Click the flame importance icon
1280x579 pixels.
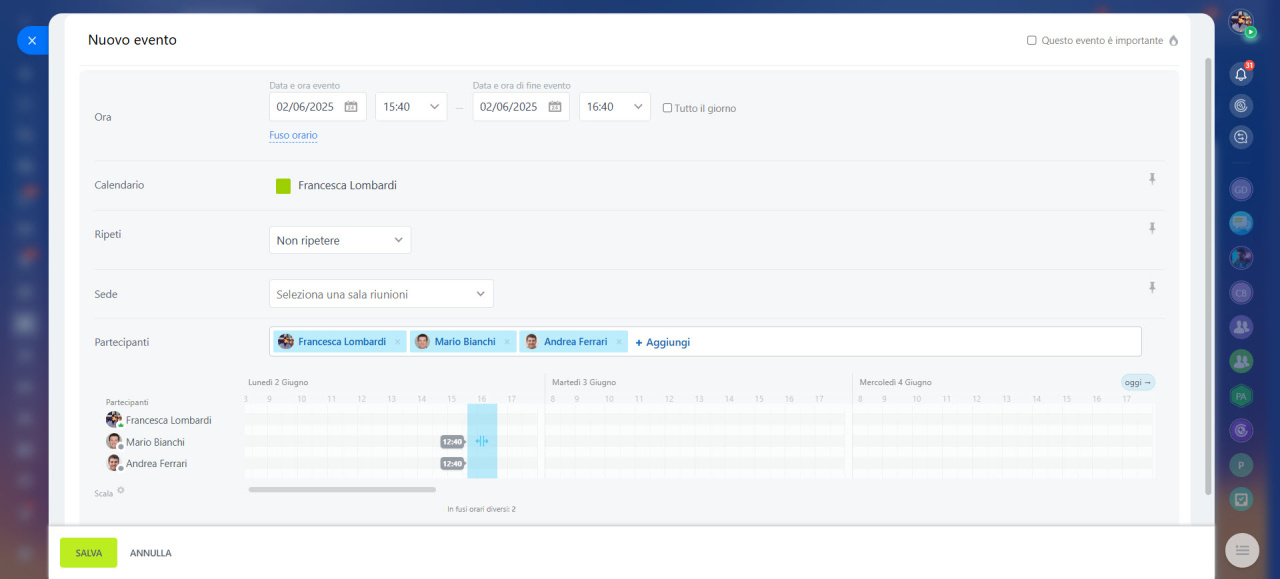[x=1174, y=41]
